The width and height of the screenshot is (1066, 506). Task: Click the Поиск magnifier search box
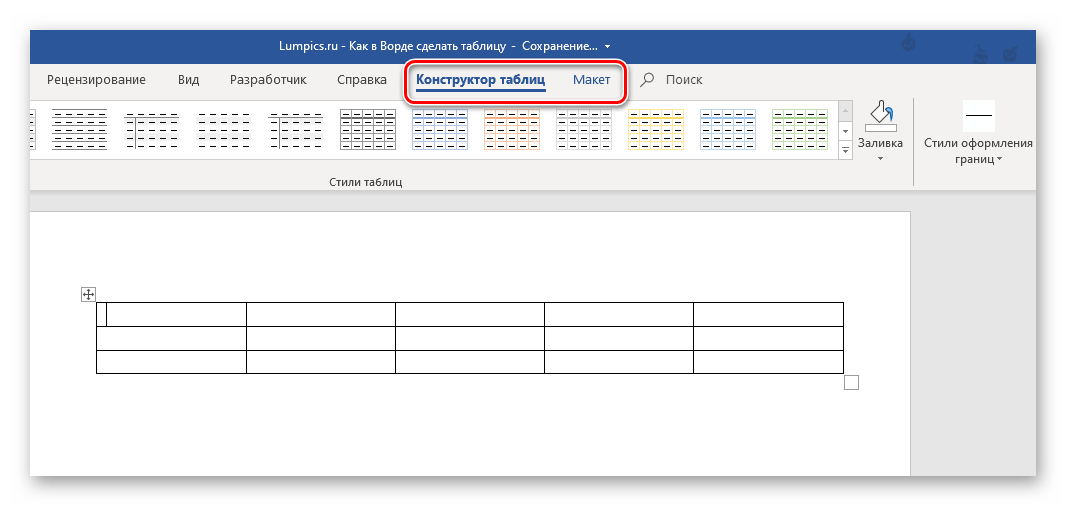(x=672, y=80)
